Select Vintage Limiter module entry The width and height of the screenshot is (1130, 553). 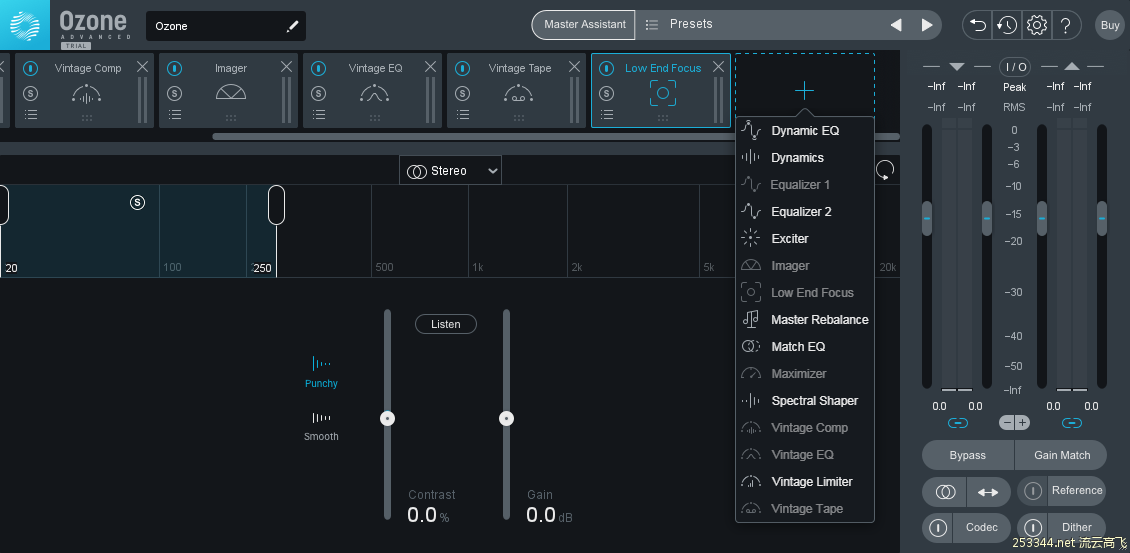point(805,482)
